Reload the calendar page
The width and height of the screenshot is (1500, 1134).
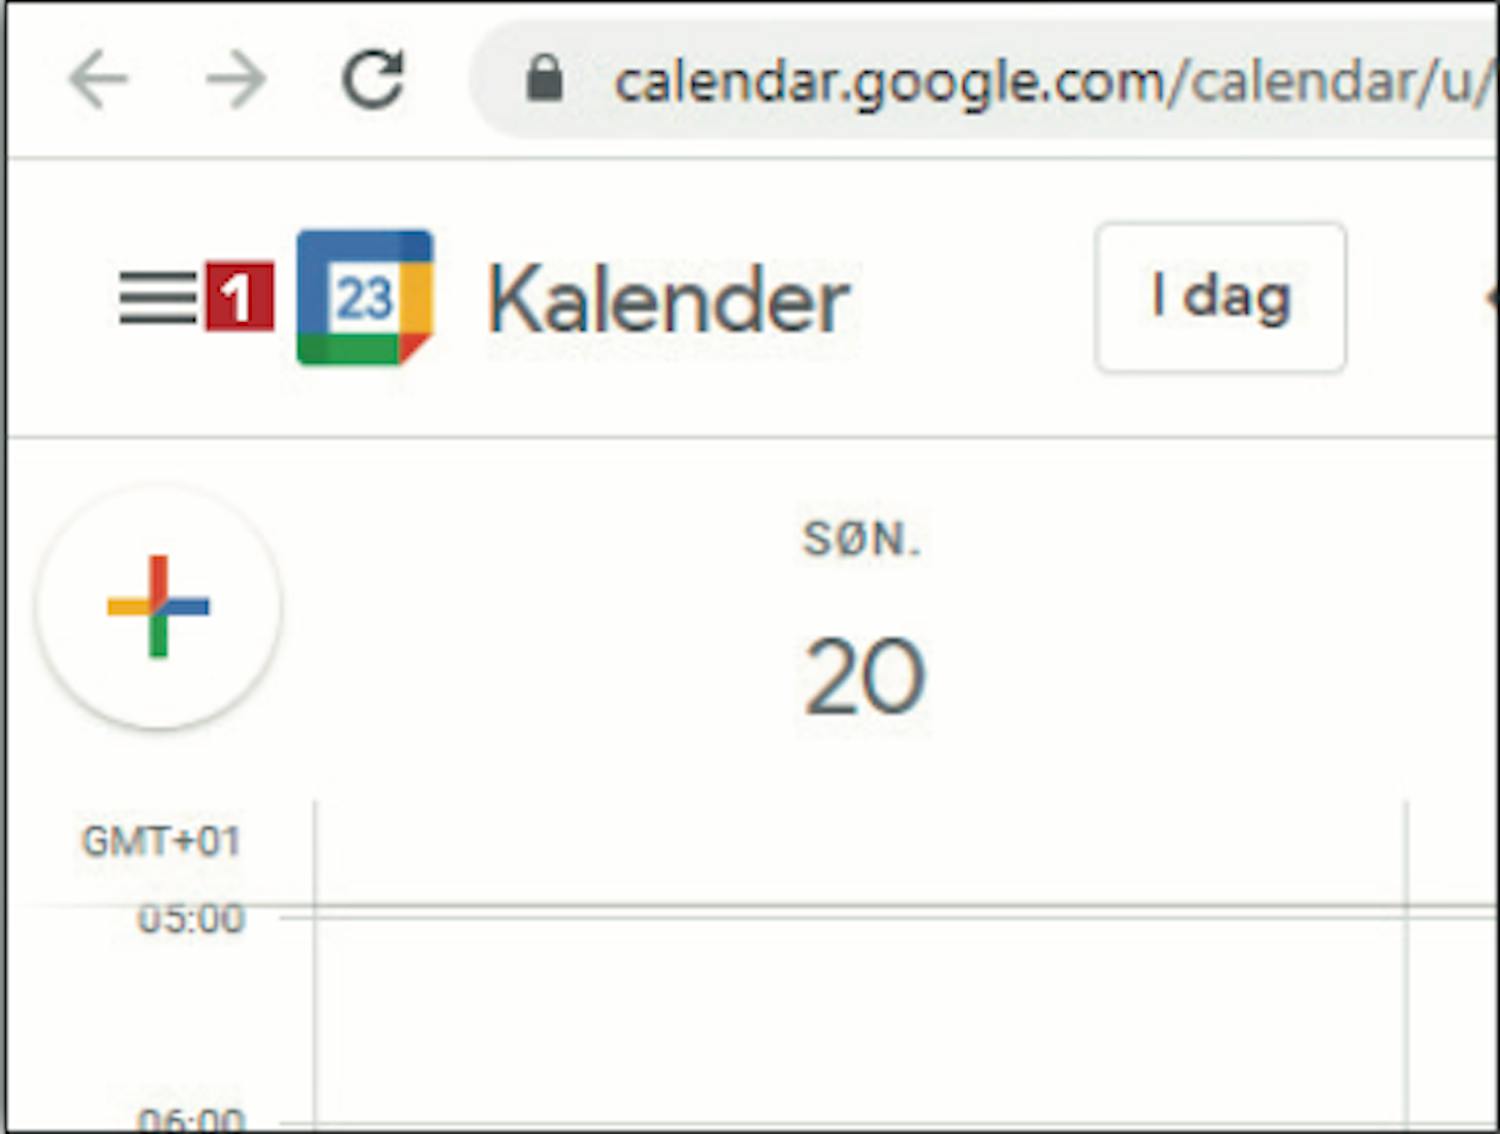tap(373, 79)
